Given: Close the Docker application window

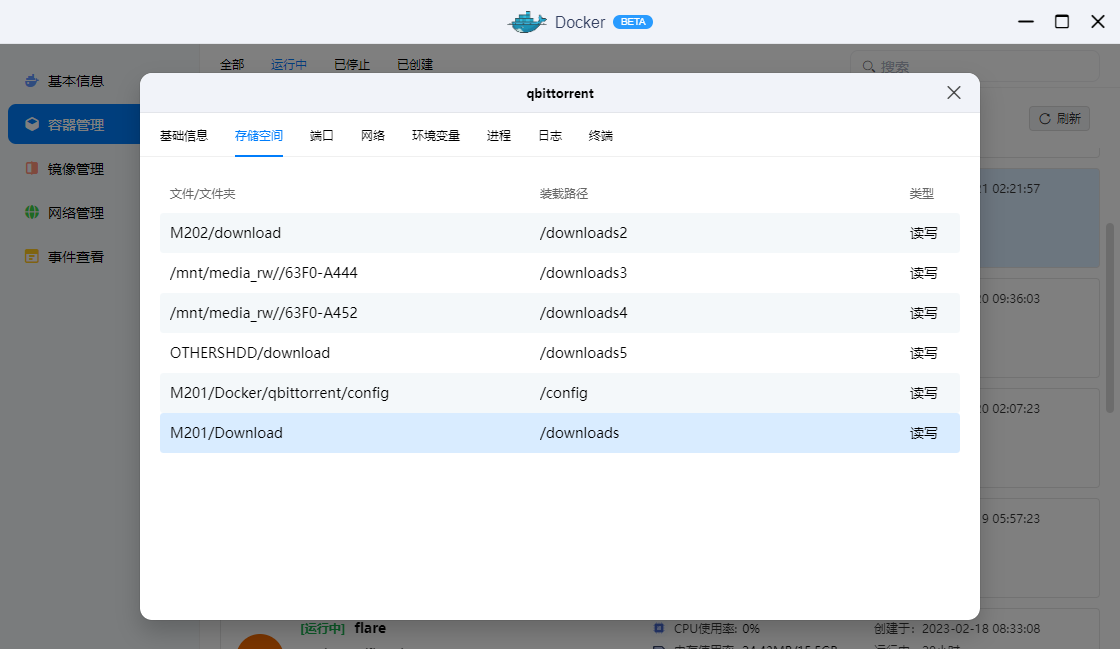Looking at the screenshot, I should 1098,21.
